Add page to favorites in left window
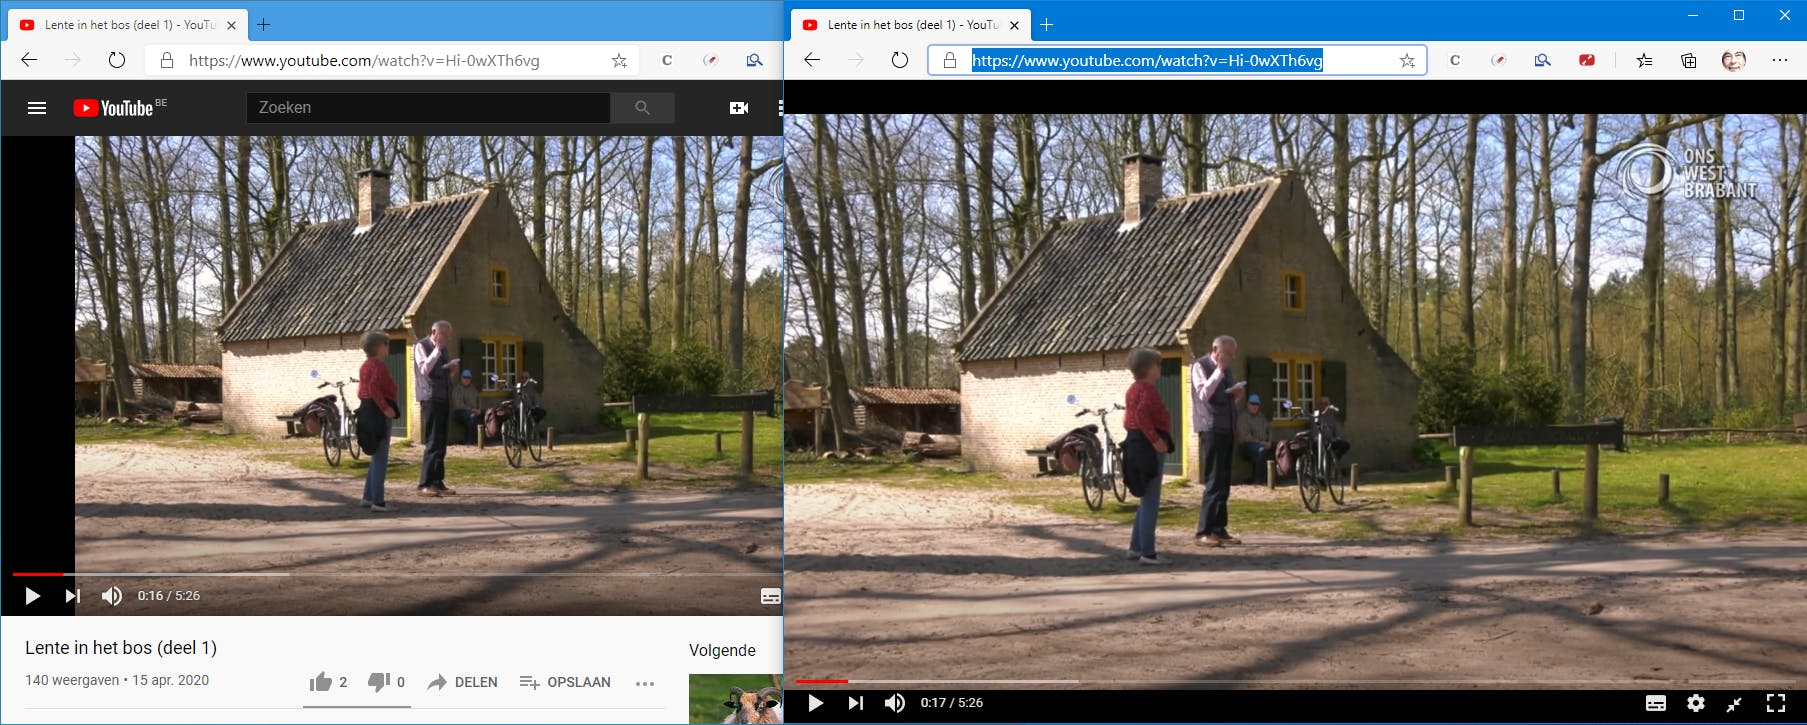The image size is (1807, 725). [x=619, y=60]
